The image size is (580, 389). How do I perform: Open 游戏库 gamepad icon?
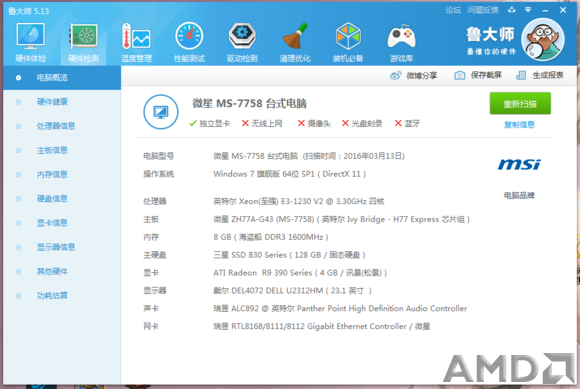click(401, 42)
